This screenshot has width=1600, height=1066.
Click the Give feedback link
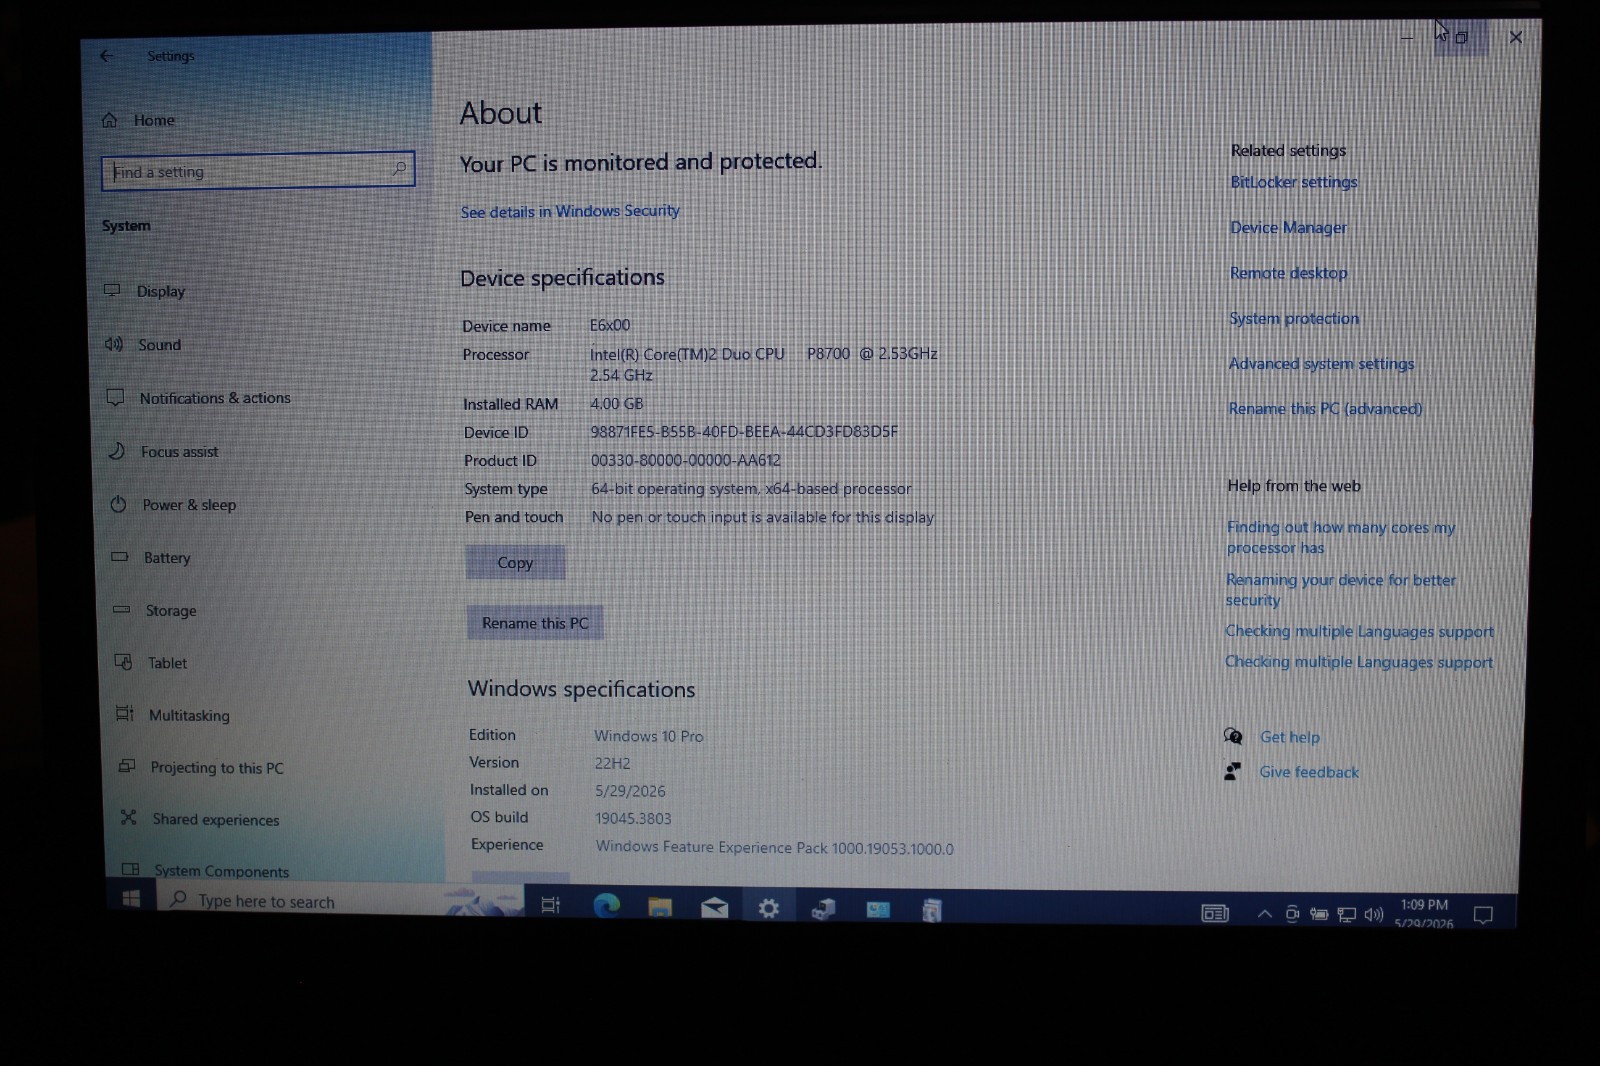click(x=1309, y=772)
